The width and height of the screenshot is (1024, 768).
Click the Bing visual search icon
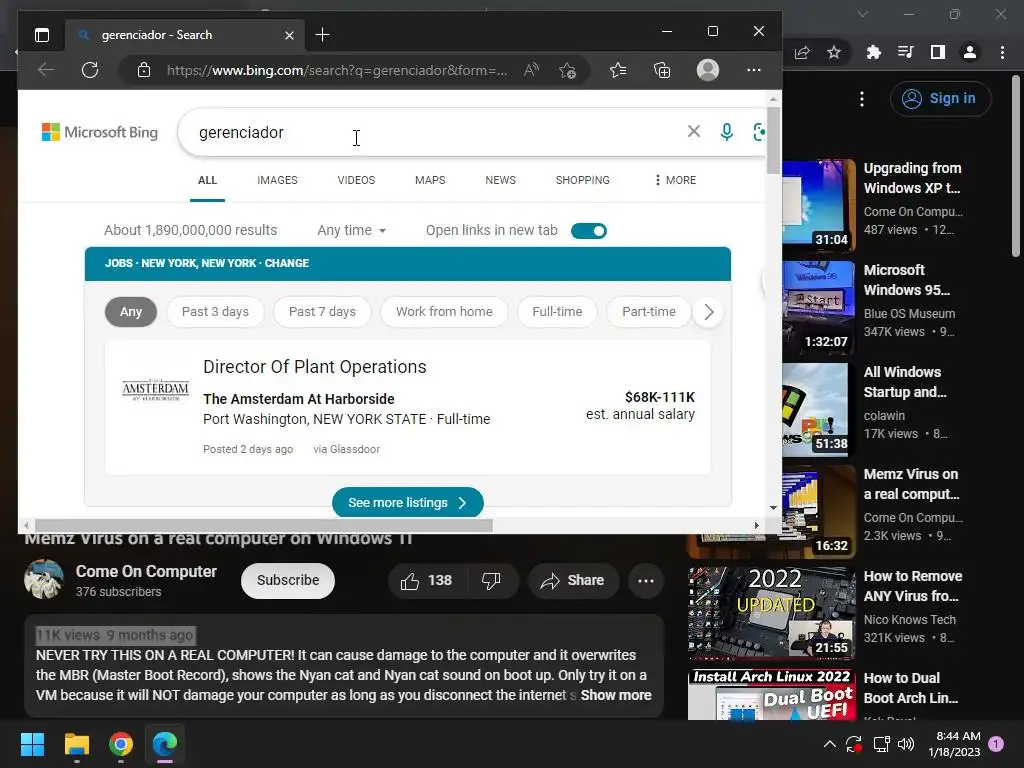(759, 132)
